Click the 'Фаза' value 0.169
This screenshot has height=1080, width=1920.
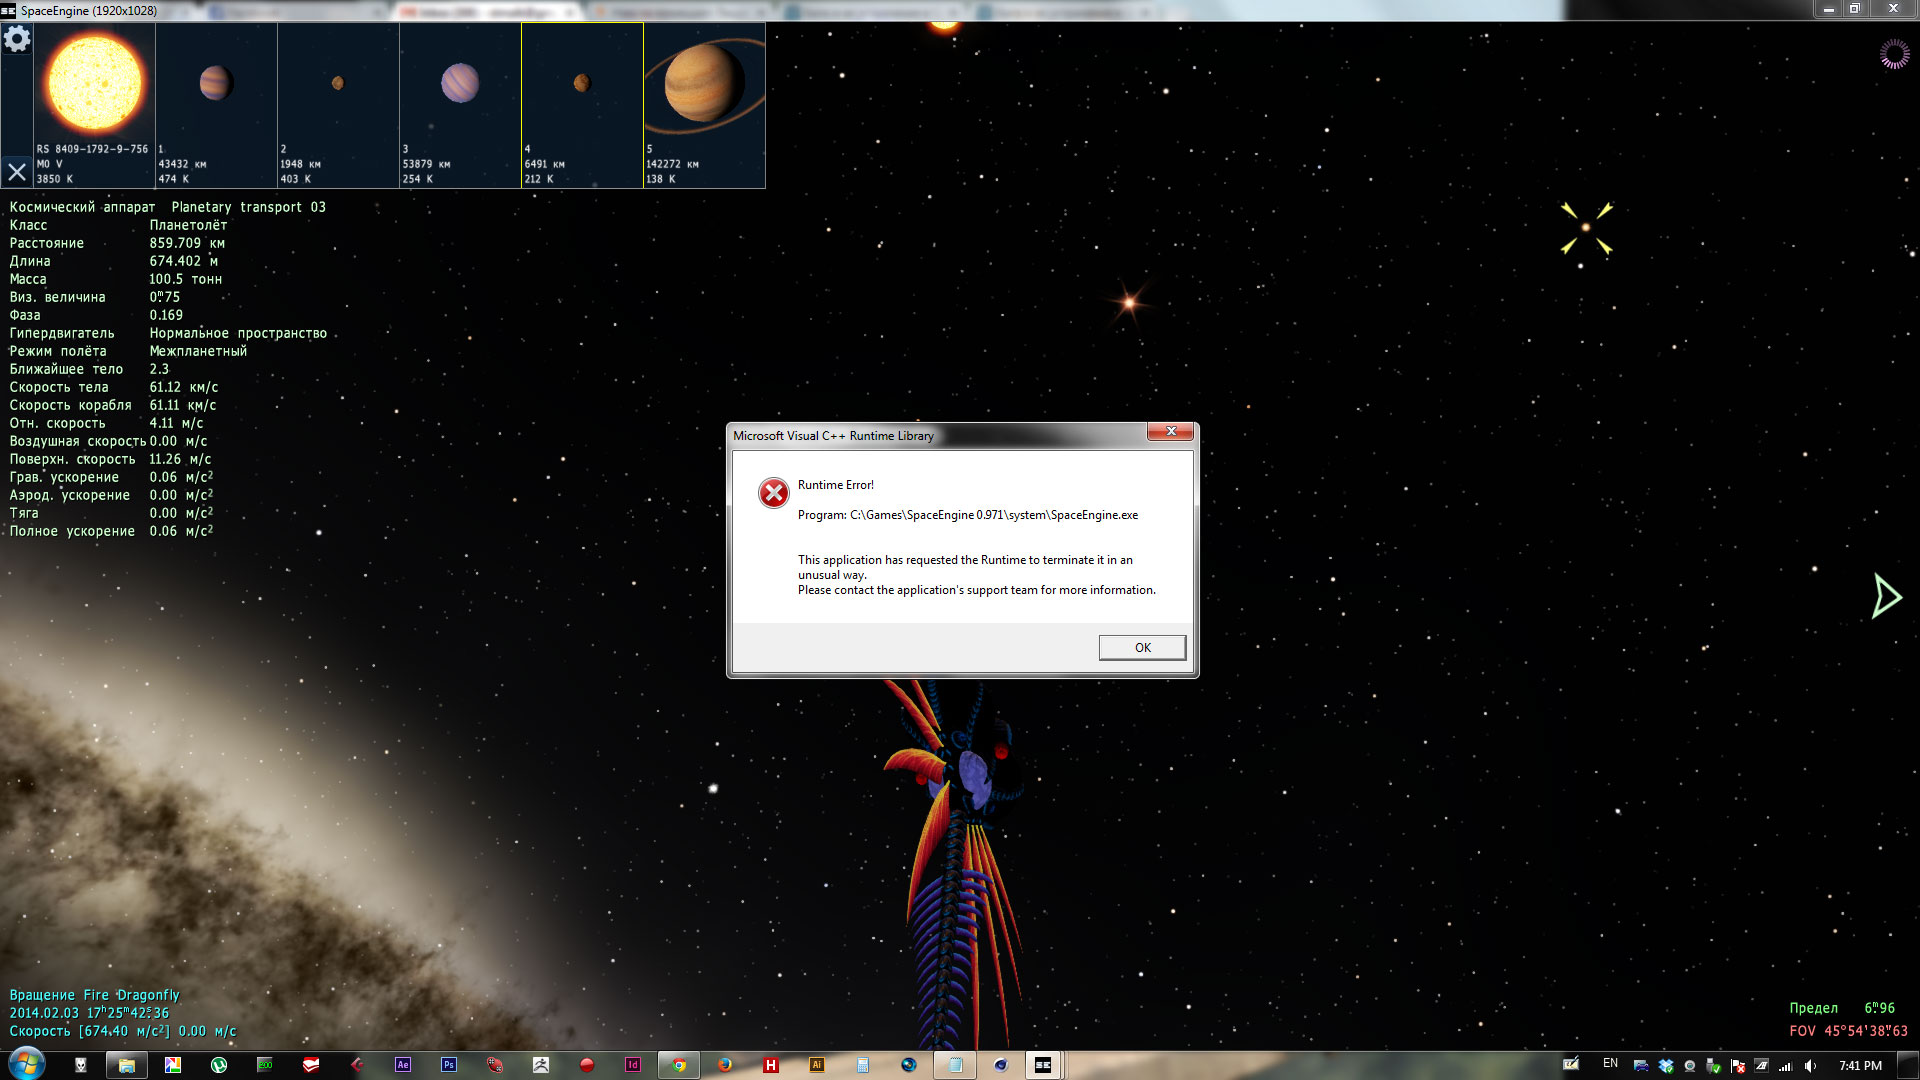click(x=166, y=315)
